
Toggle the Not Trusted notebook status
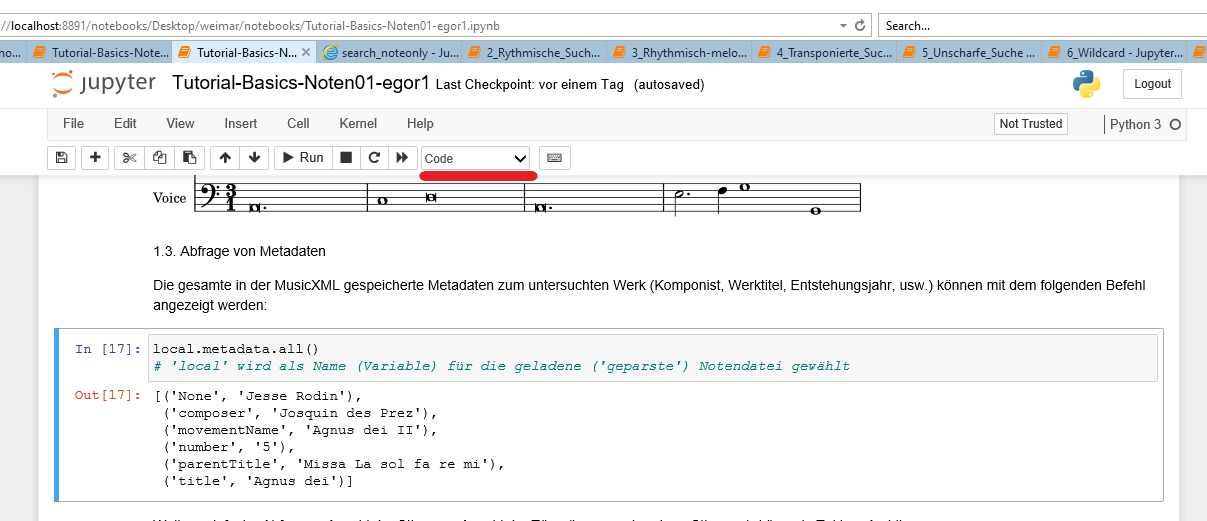pyautogui.click(x=1031, y=124)
